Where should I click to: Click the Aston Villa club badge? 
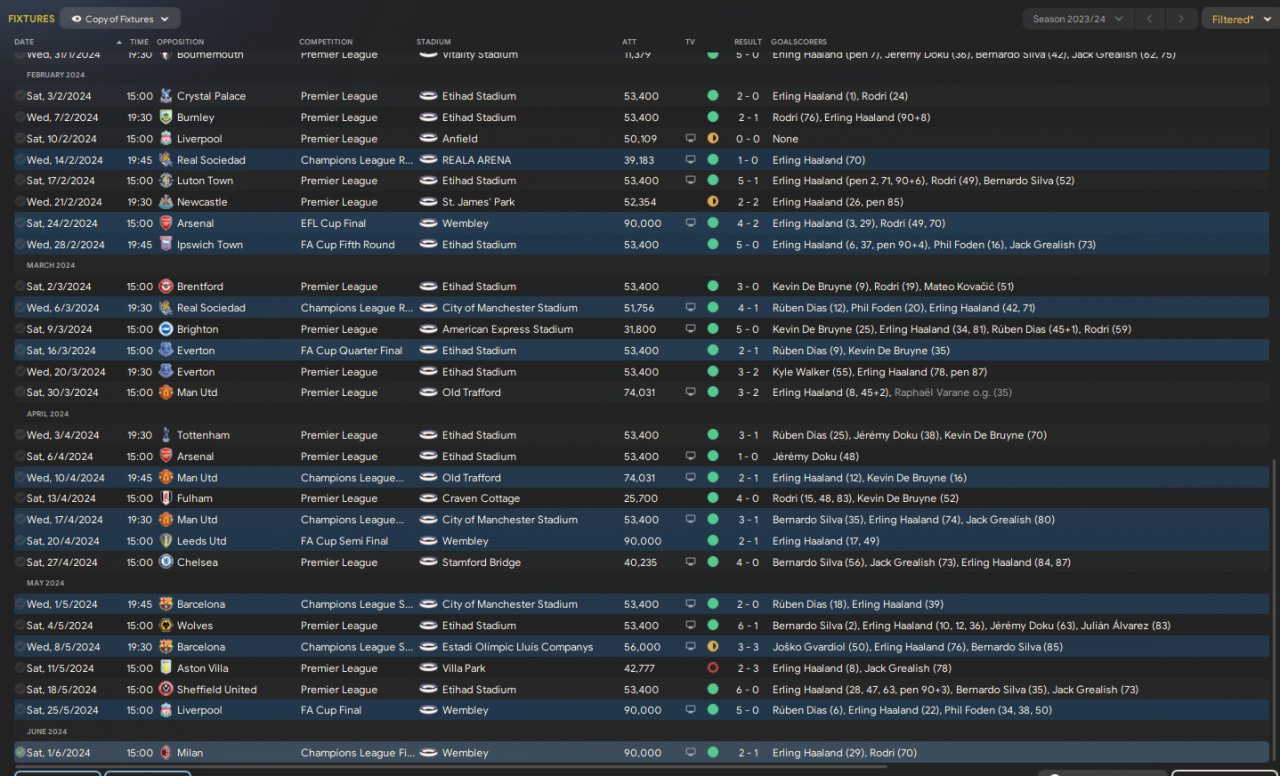[x=165, y=668]
